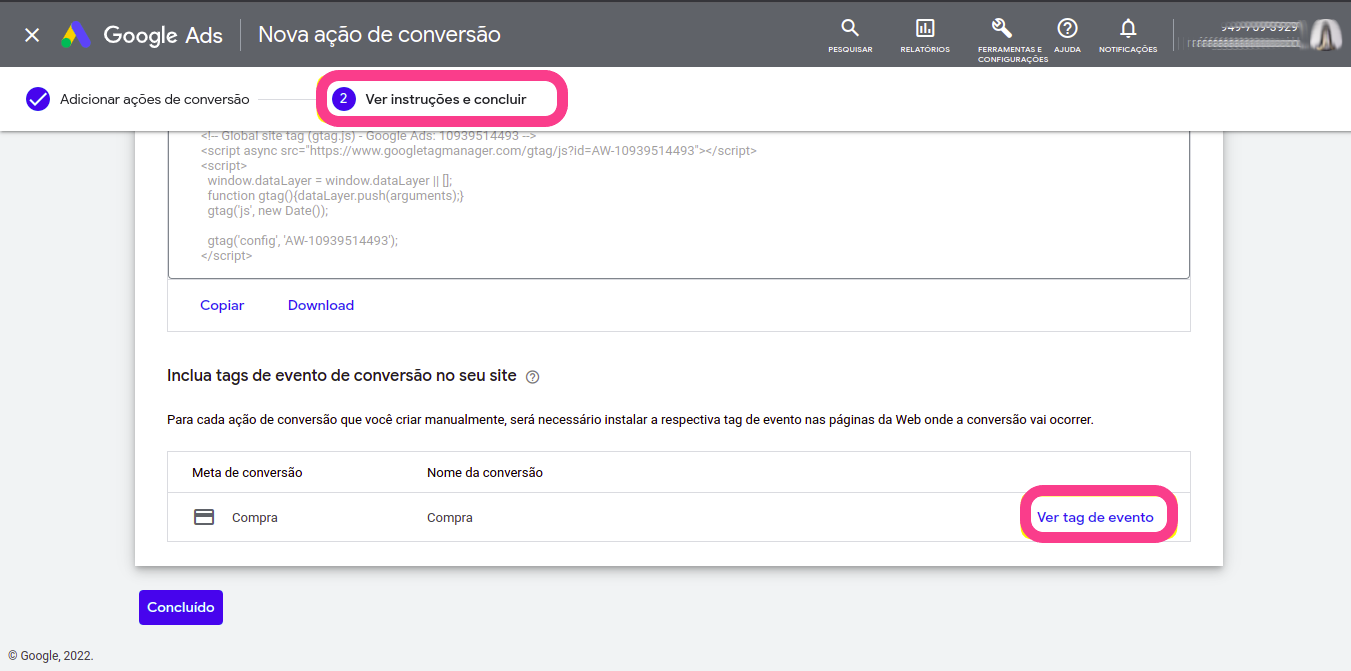Click the checkmark icon of completed step
Viewport: 1351px width, 671px height.
tap(38, 99)
